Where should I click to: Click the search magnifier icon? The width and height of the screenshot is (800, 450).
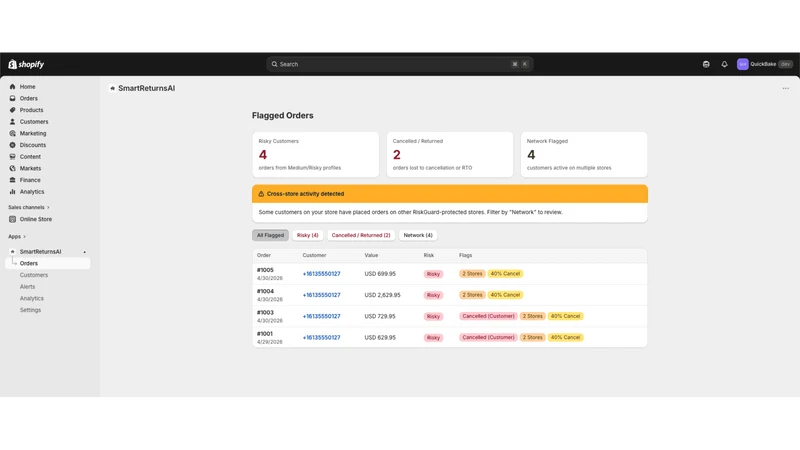274,64
